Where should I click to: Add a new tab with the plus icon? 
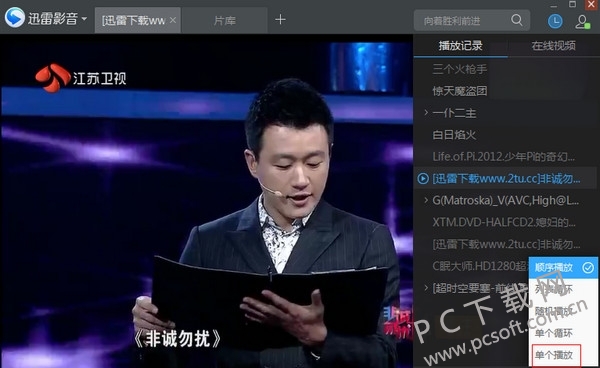coord(280,19)
